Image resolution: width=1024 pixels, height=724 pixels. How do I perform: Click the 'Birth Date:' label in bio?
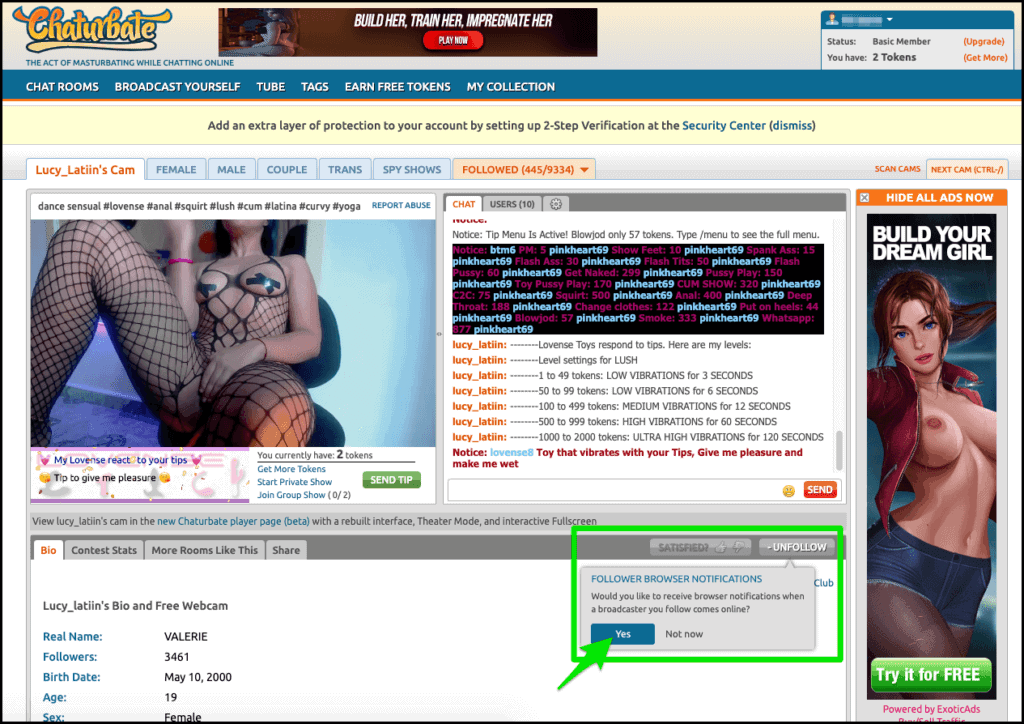point(72,677)
